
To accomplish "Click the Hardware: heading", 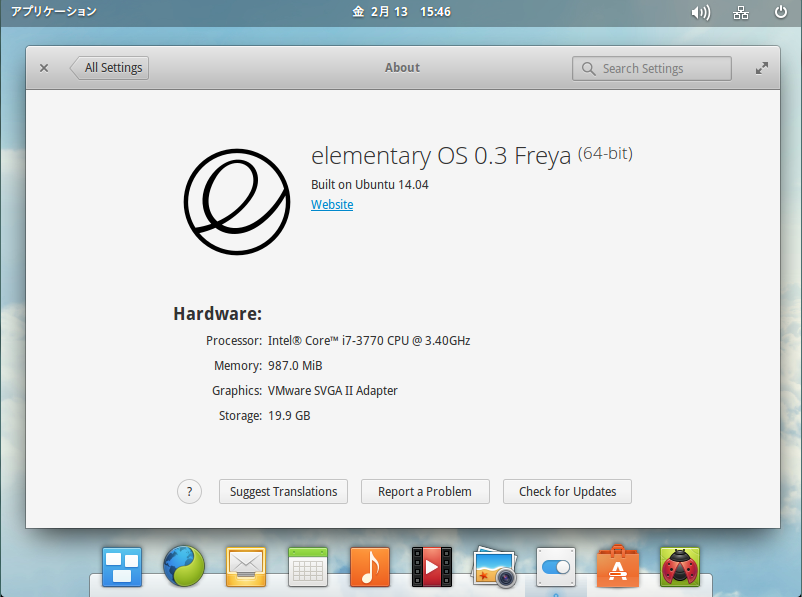I will click(x=217, y=314).
